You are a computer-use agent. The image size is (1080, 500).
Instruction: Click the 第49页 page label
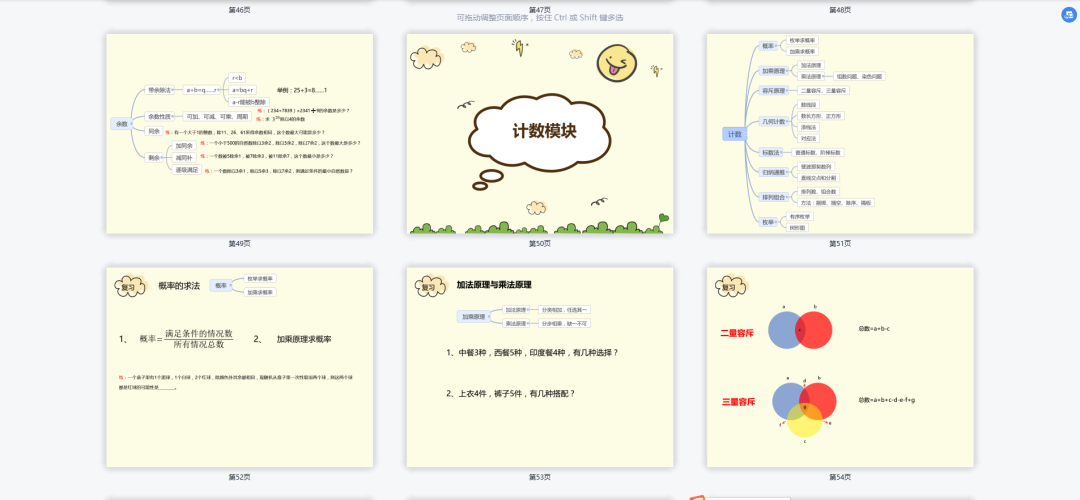240,243
